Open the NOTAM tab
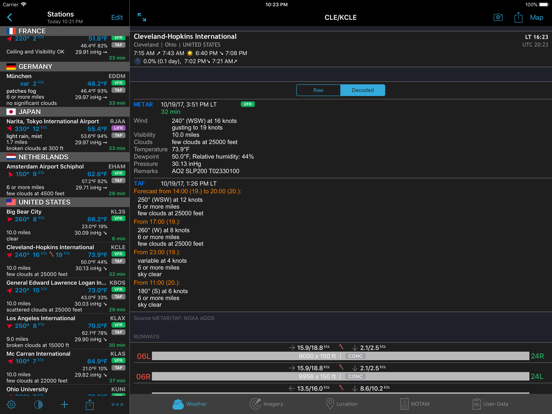The image size is (552, 414). [415, 404]
